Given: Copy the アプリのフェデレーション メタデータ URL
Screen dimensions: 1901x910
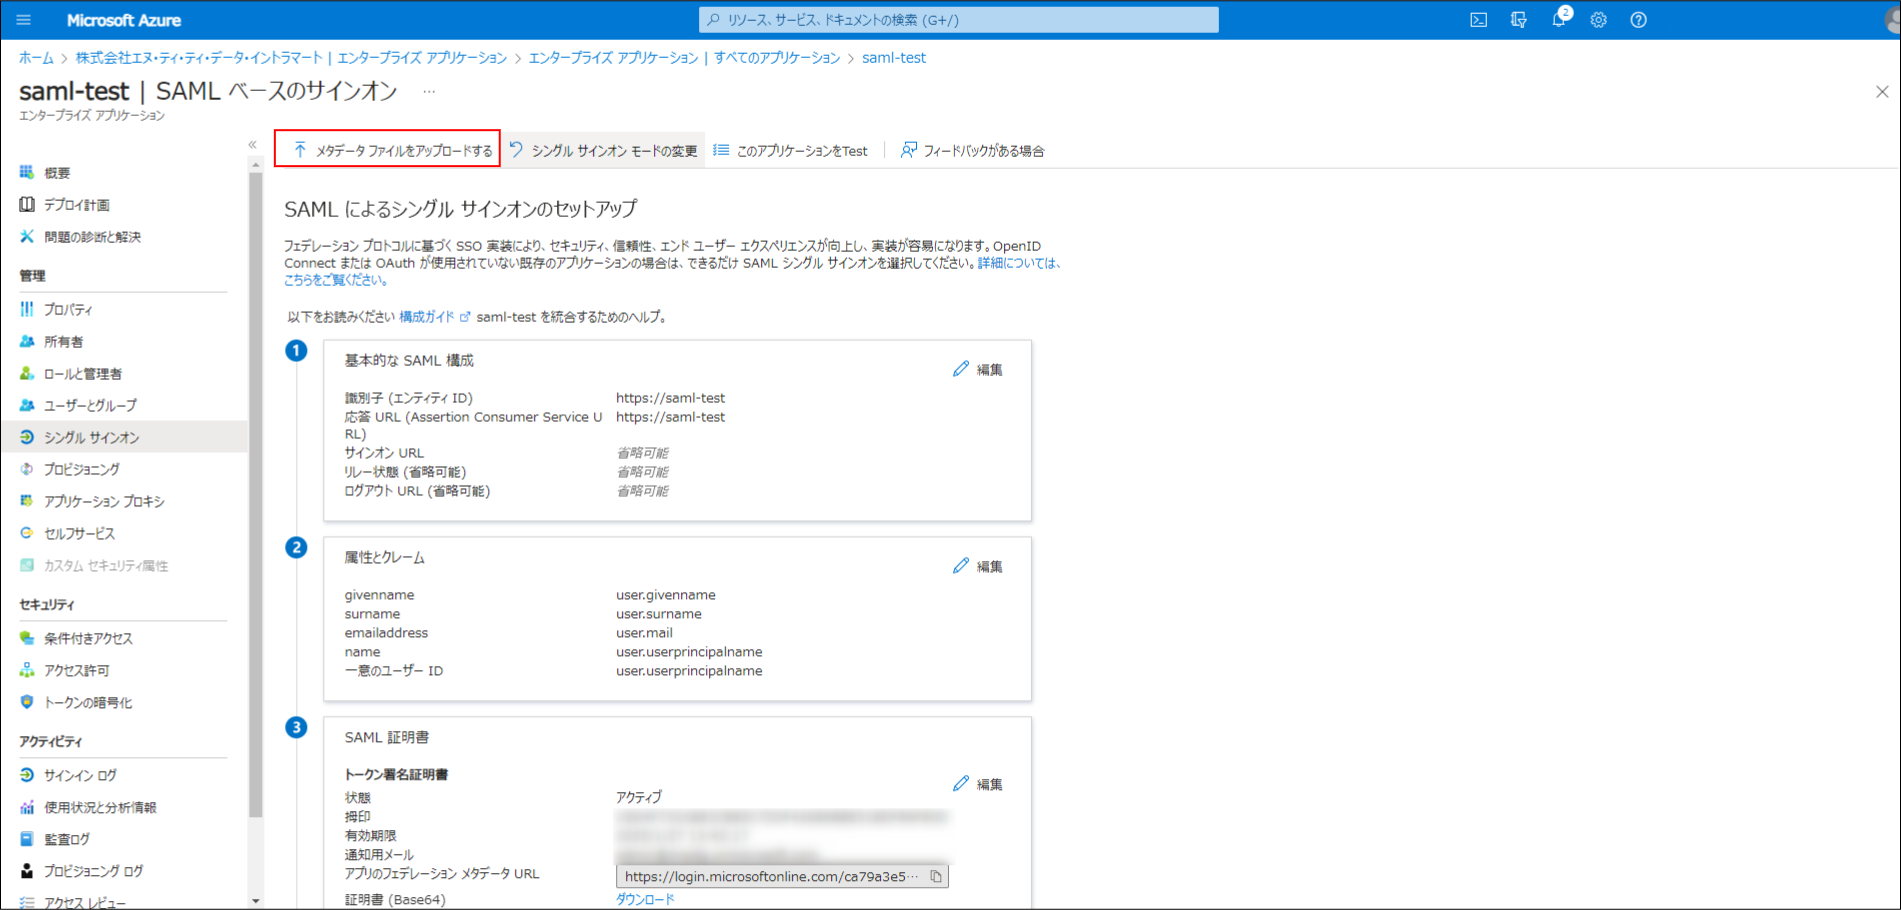Looking at the screenshot, I should click(937, 875).
